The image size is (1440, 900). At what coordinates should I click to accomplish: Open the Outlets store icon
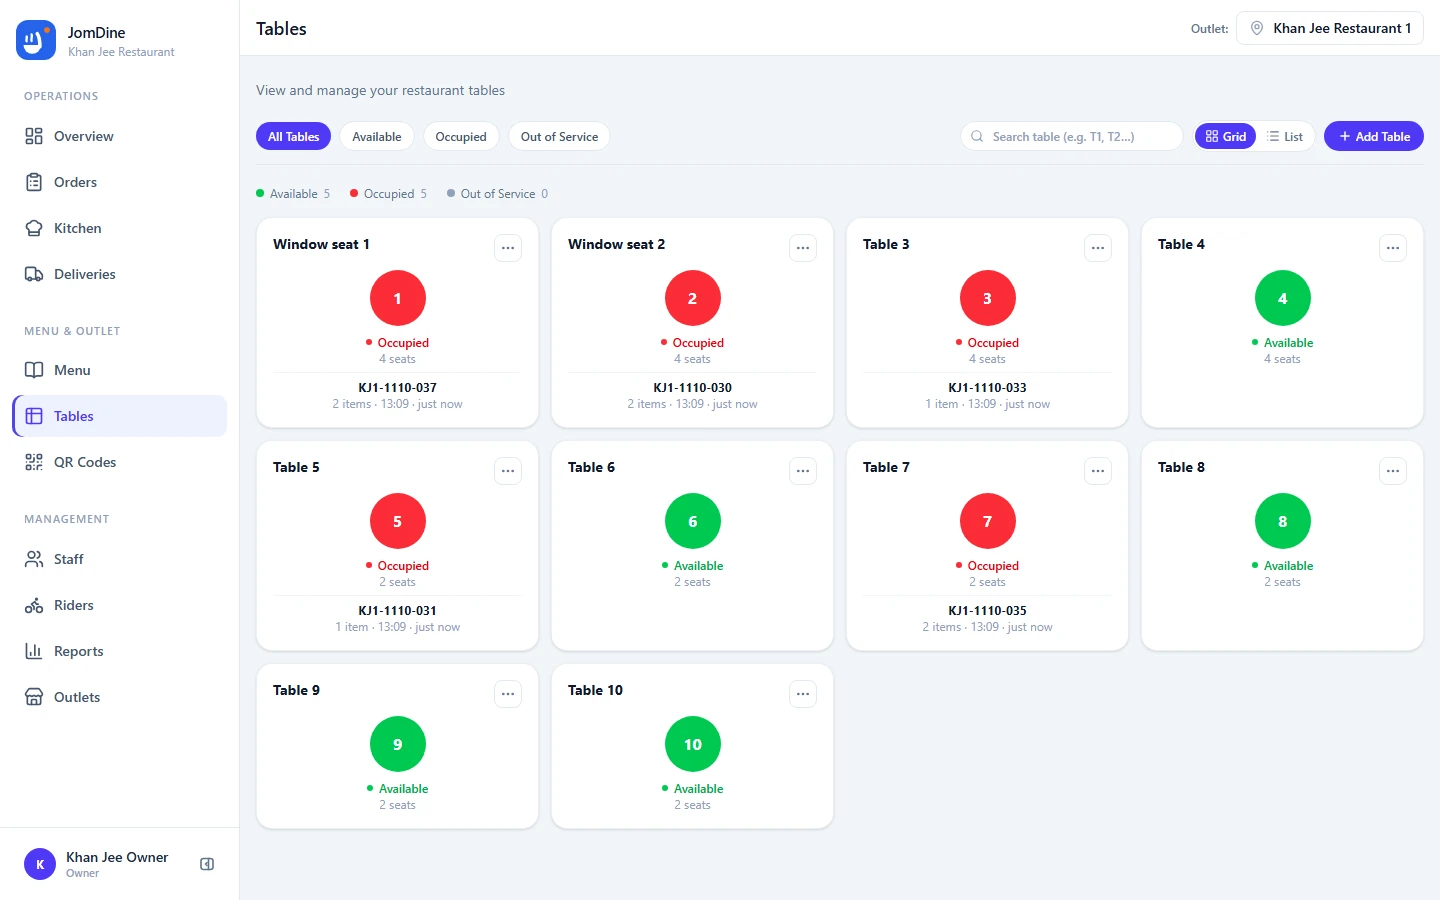tap(34, 697)
